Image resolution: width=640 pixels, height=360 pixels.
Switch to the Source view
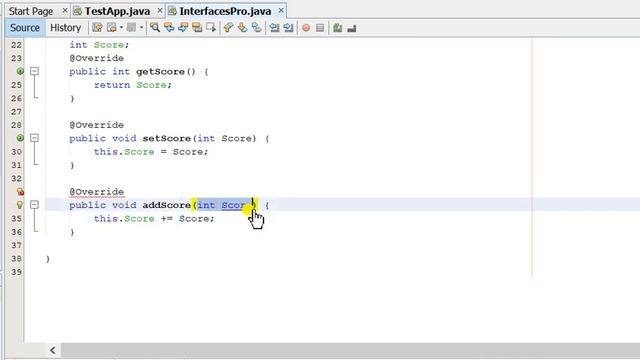(25, 28)
